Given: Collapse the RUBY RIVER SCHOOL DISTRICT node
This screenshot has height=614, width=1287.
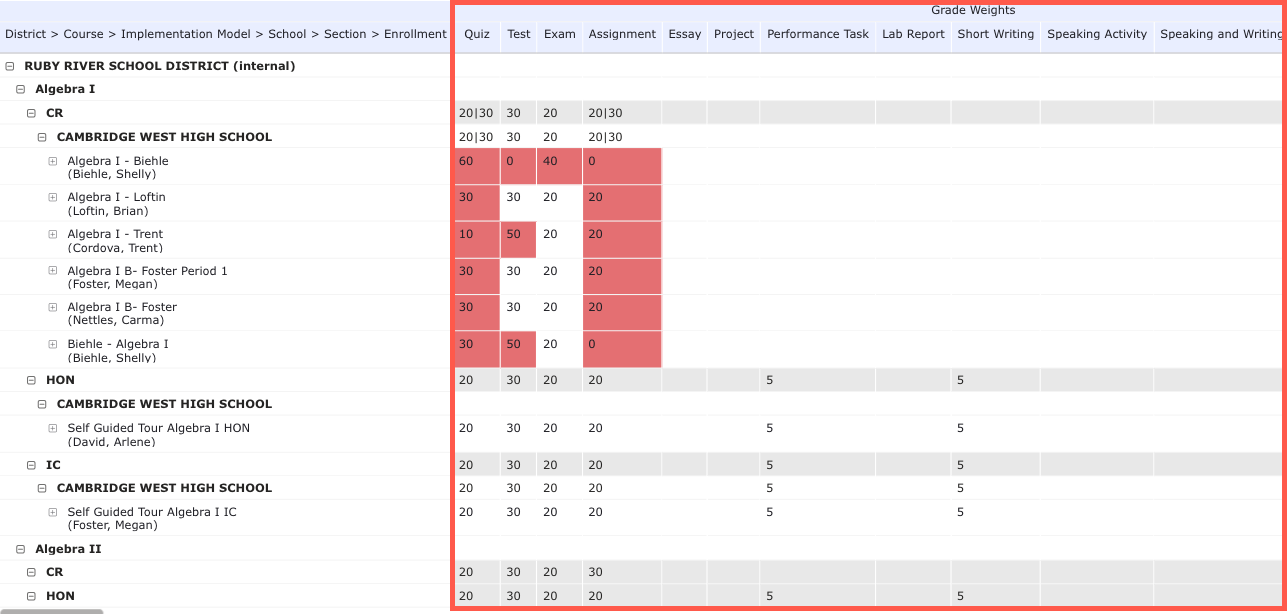Looking at the screenshot, I should (x=9, y=65).
